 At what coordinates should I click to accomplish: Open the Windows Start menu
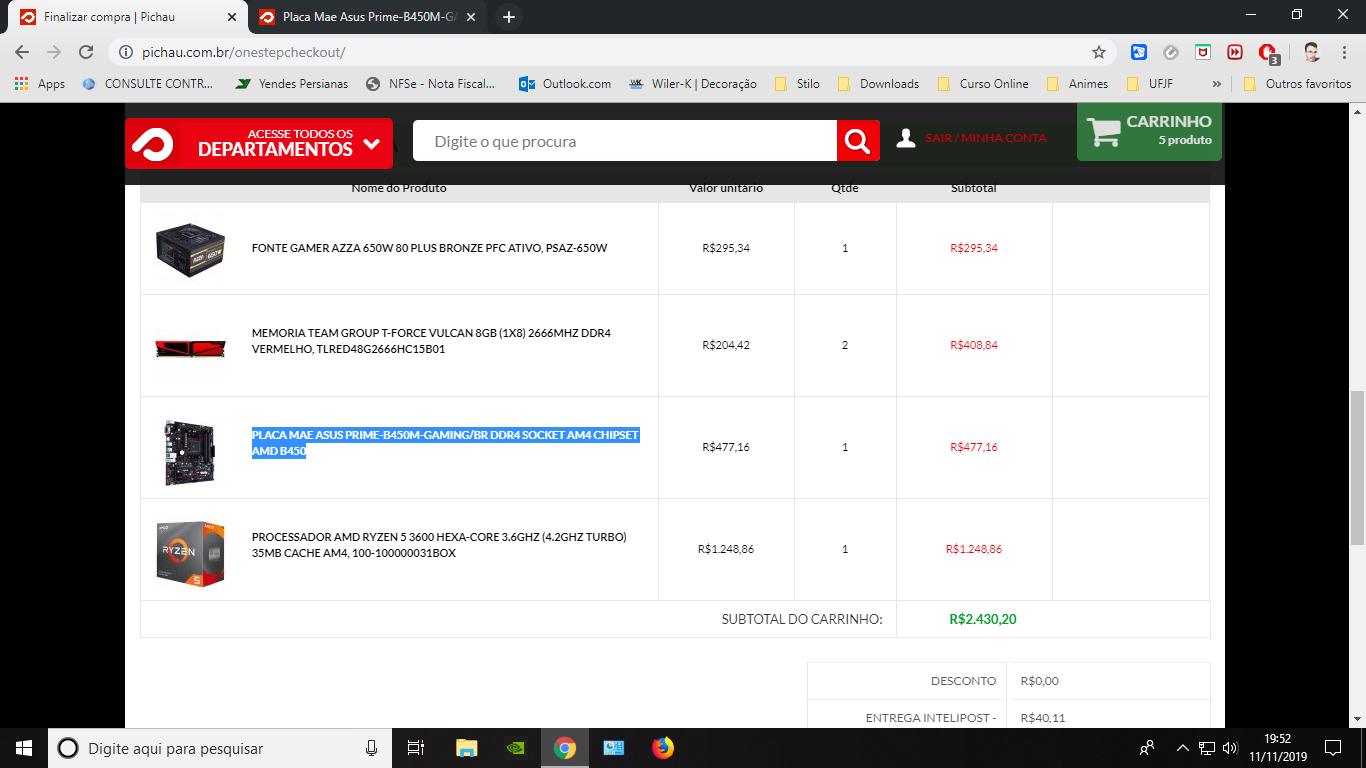pos(24,748)
